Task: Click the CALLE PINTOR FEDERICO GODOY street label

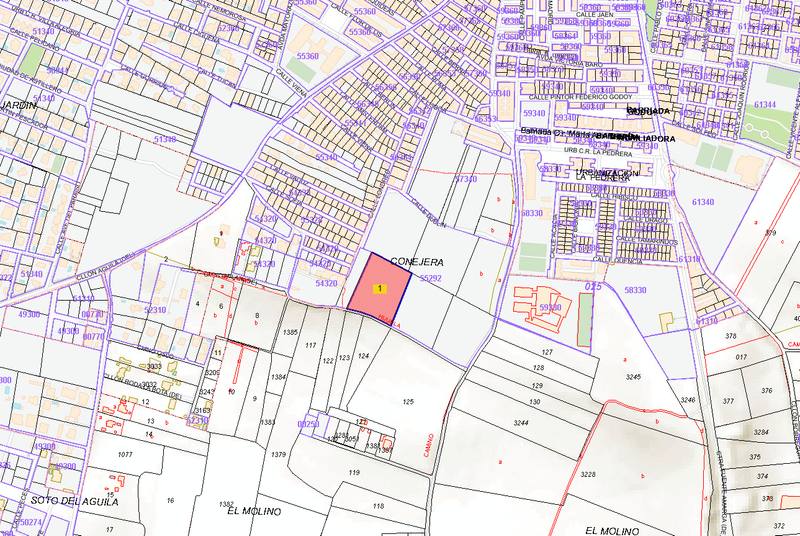Action: tap(580, 97)
